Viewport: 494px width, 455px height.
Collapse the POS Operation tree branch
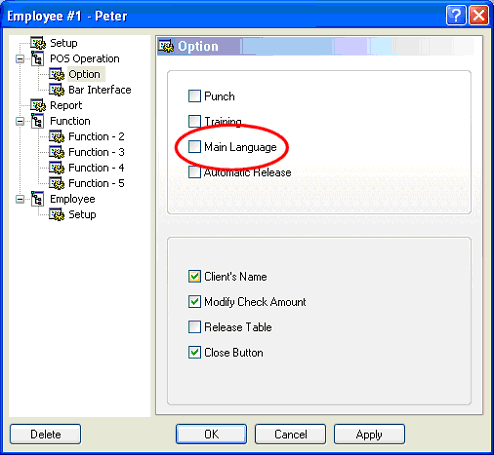pyautogui.click(x=20, y=59)
